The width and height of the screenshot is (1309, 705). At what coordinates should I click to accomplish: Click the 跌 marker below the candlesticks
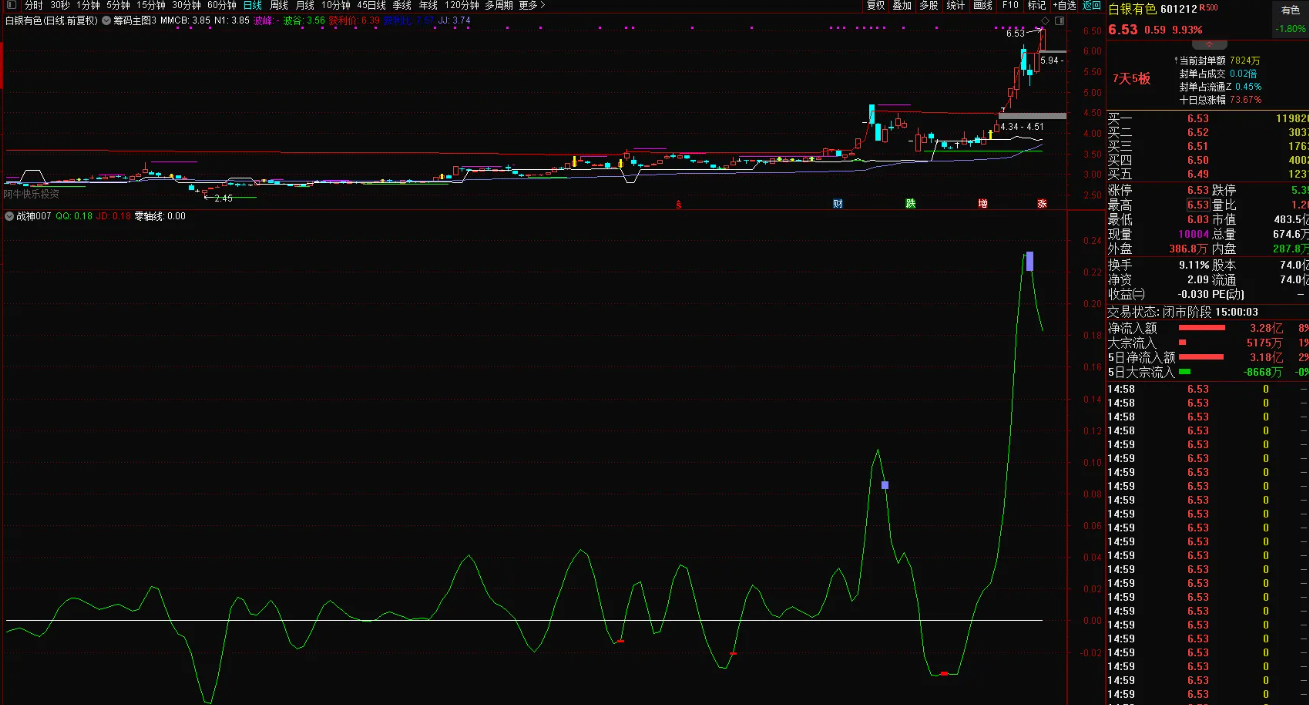[x=910, y=204]
